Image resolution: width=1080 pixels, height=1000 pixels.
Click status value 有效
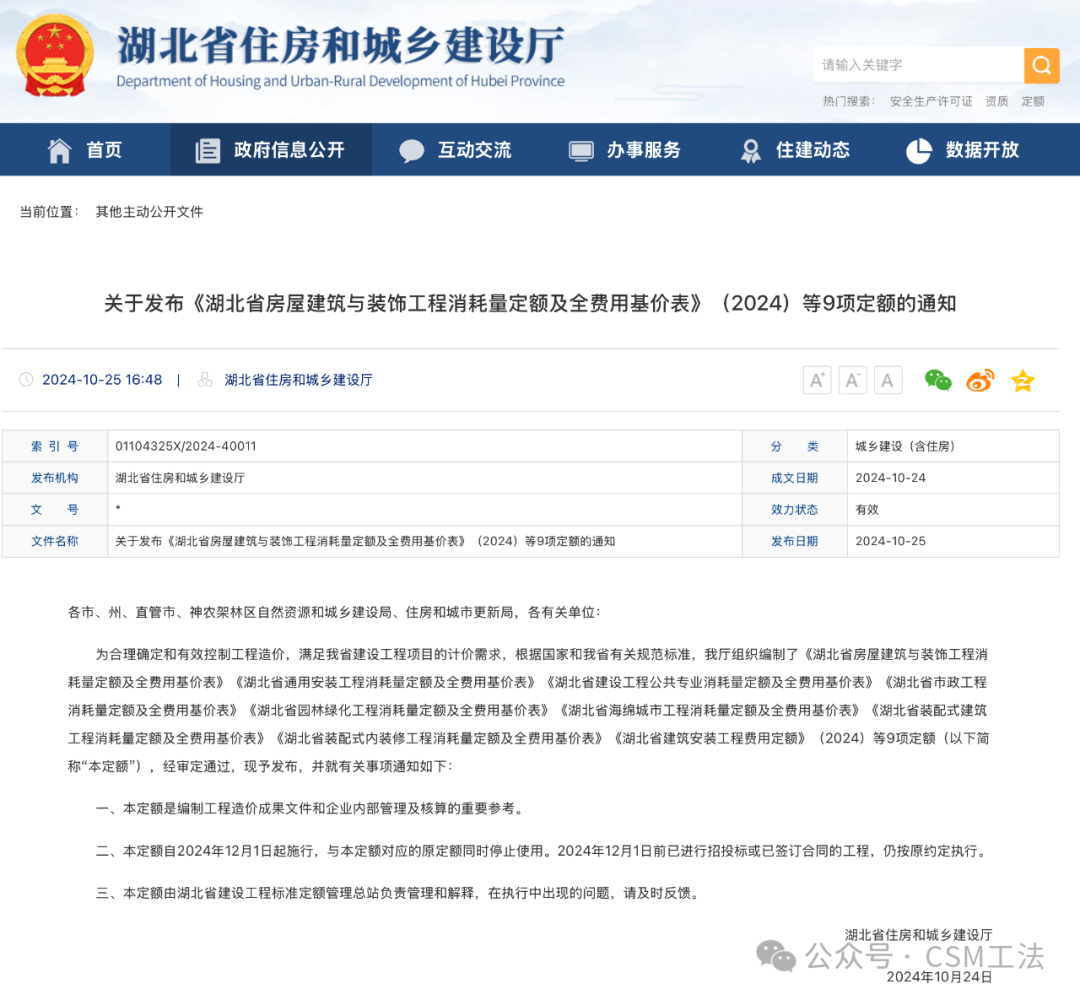[867, 510]
